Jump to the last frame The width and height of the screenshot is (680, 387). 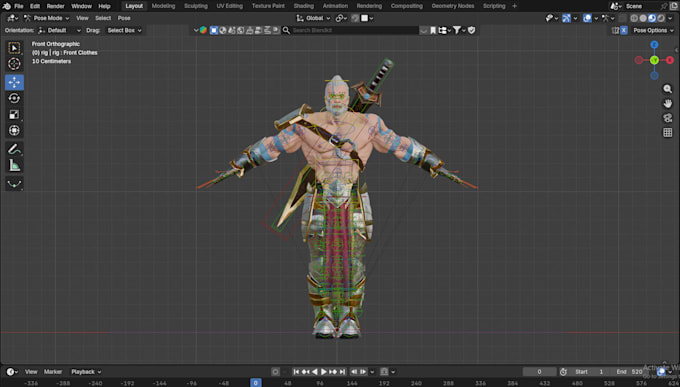pos(342,372)
